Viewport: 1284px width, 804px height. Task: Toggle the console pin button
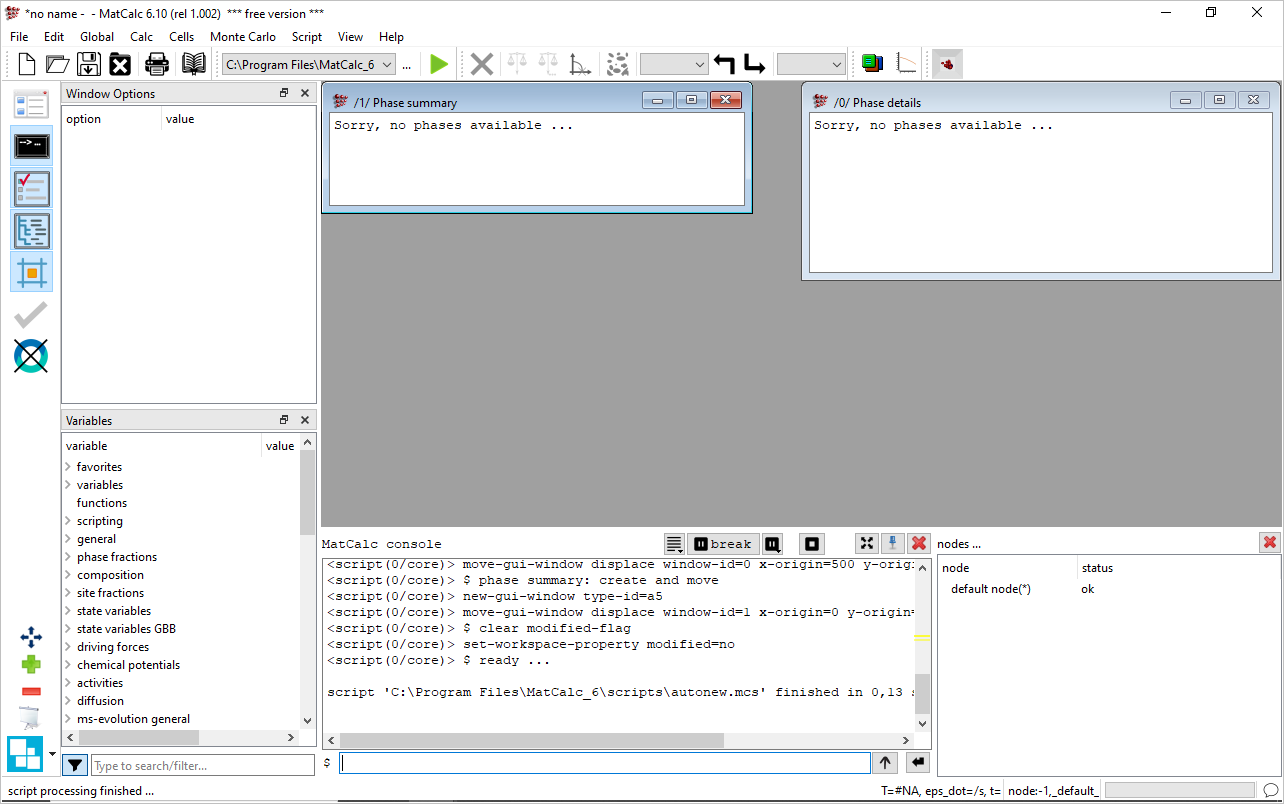coord(892,543)
